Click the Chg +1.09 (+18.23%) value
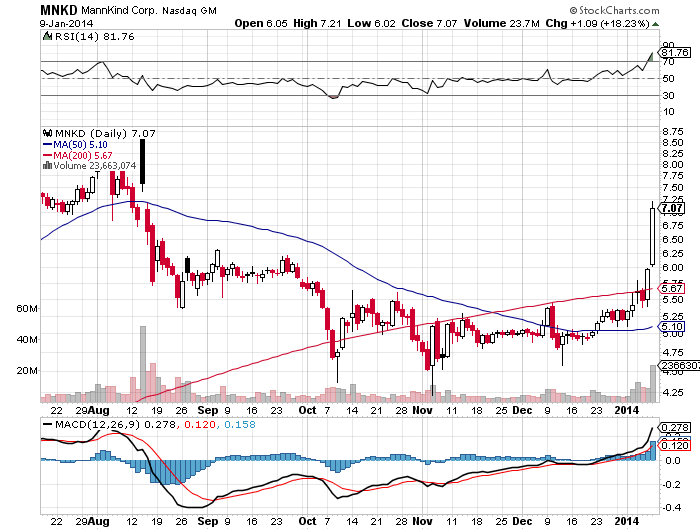 tap(597, 23)
